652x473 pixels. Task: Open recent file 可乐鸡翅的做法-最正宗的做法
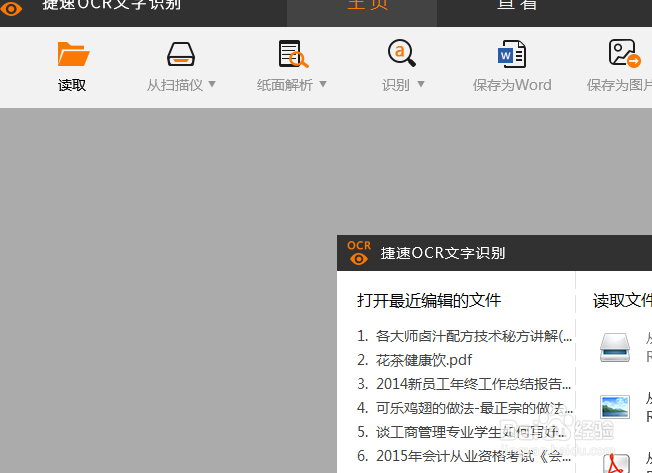coord(465,408)
